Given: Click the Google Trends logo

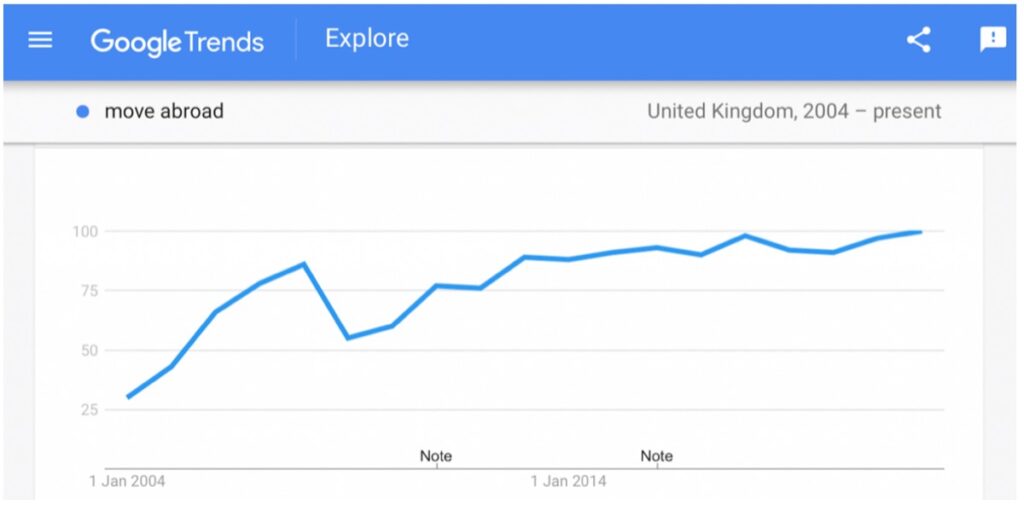Looking at the screenshot, I should click(177, 42).
